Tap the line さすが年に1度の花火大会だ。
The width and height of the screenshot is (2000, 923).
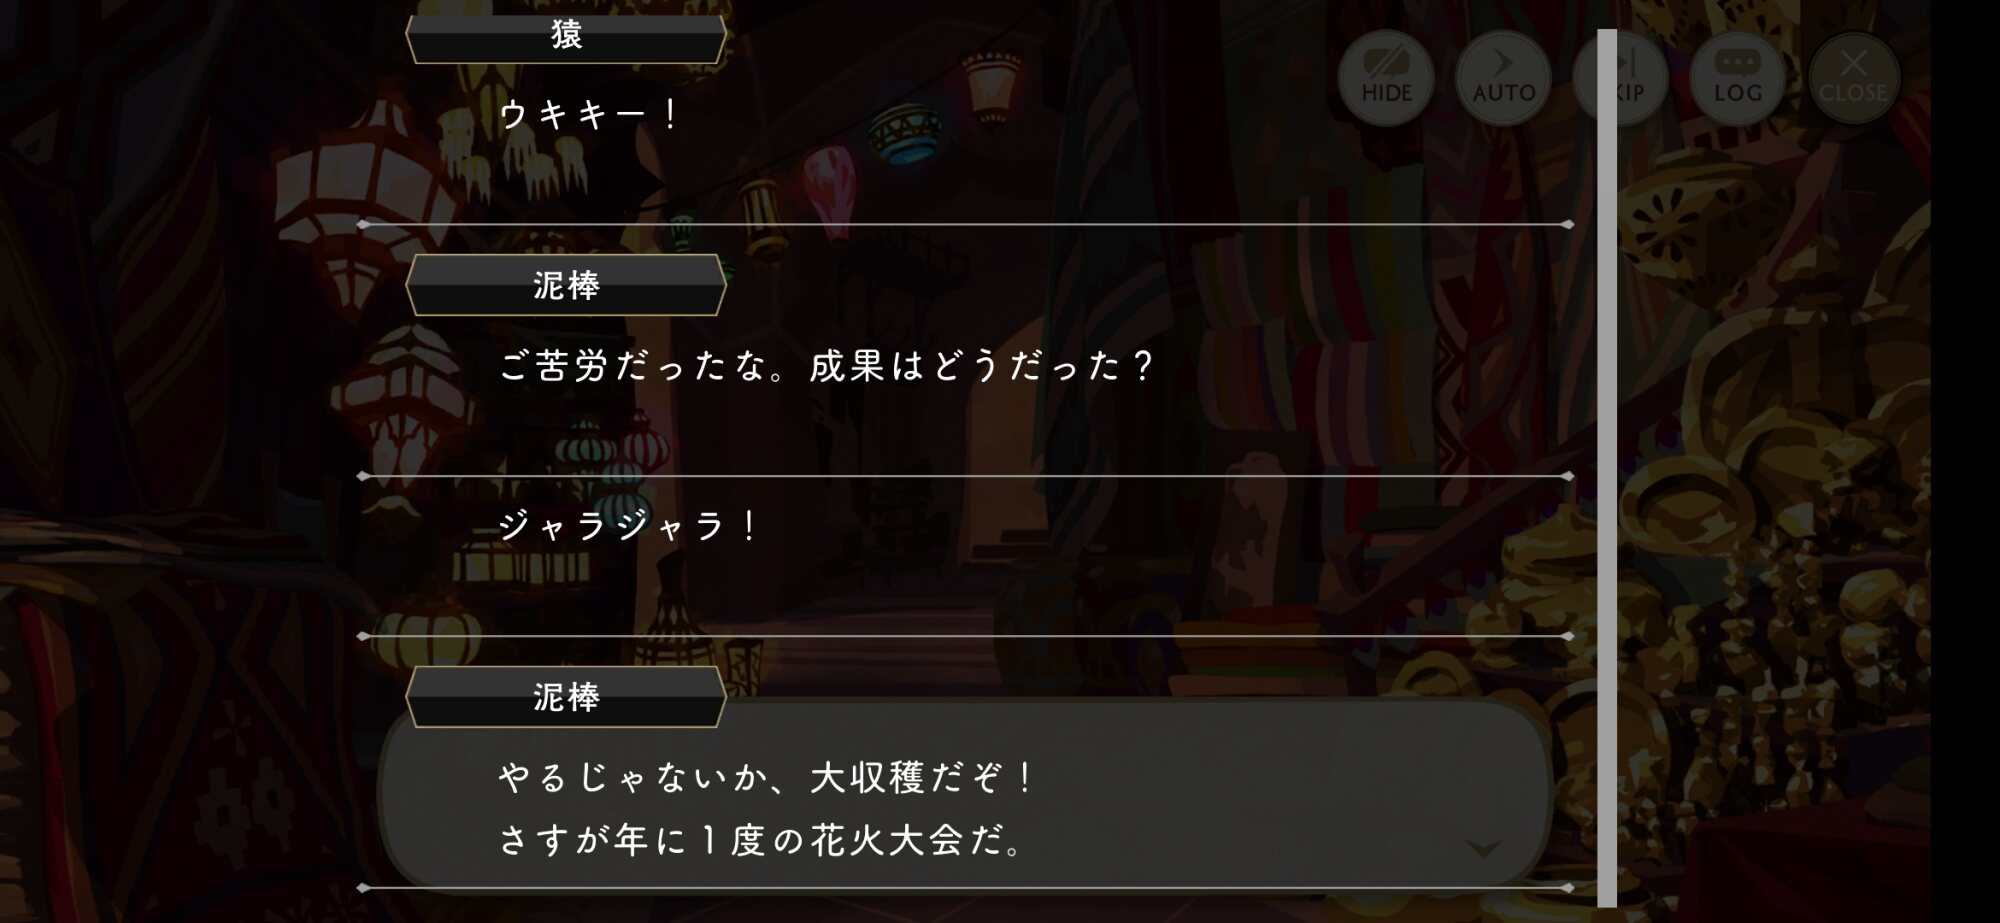click(x=762, y=840)
